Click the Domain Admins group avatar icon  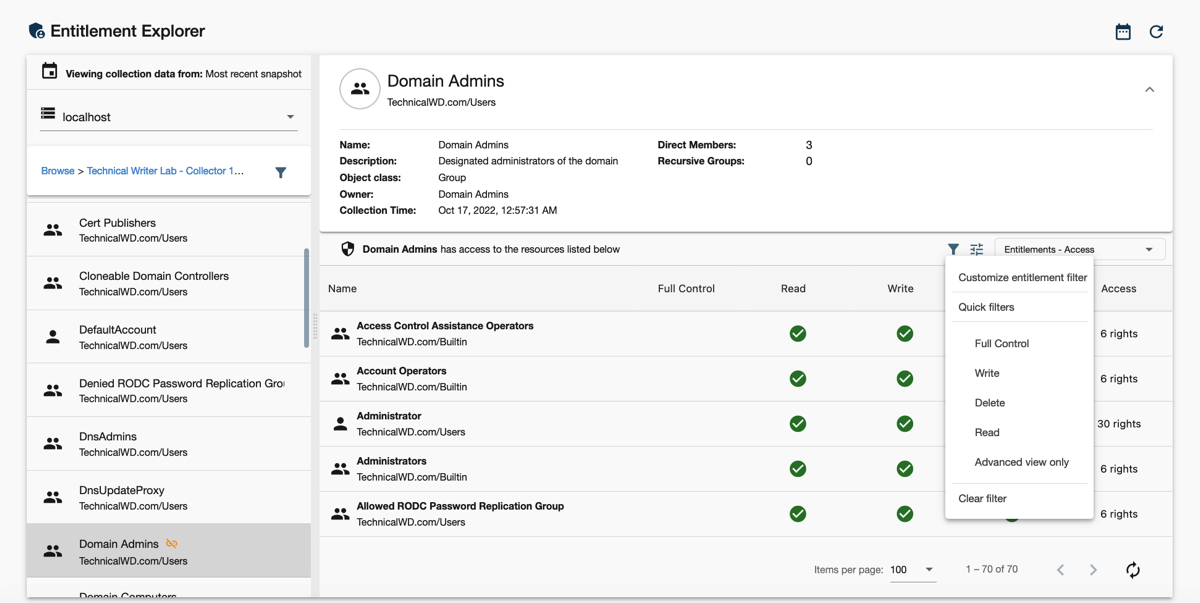point(359,89)
